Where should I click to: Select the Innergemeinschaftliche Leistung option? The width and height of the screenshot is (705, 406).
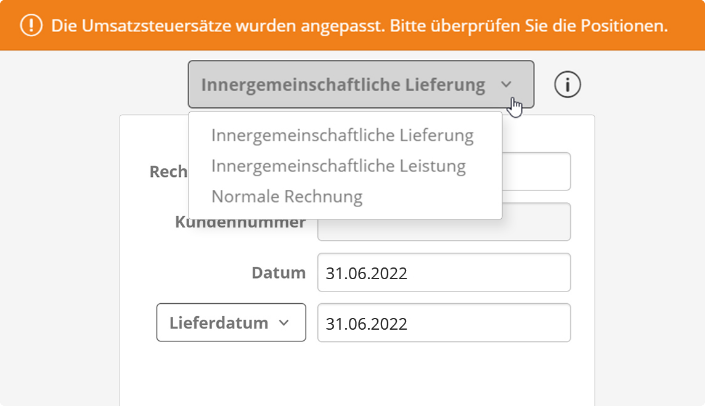[x=338, y=166]
